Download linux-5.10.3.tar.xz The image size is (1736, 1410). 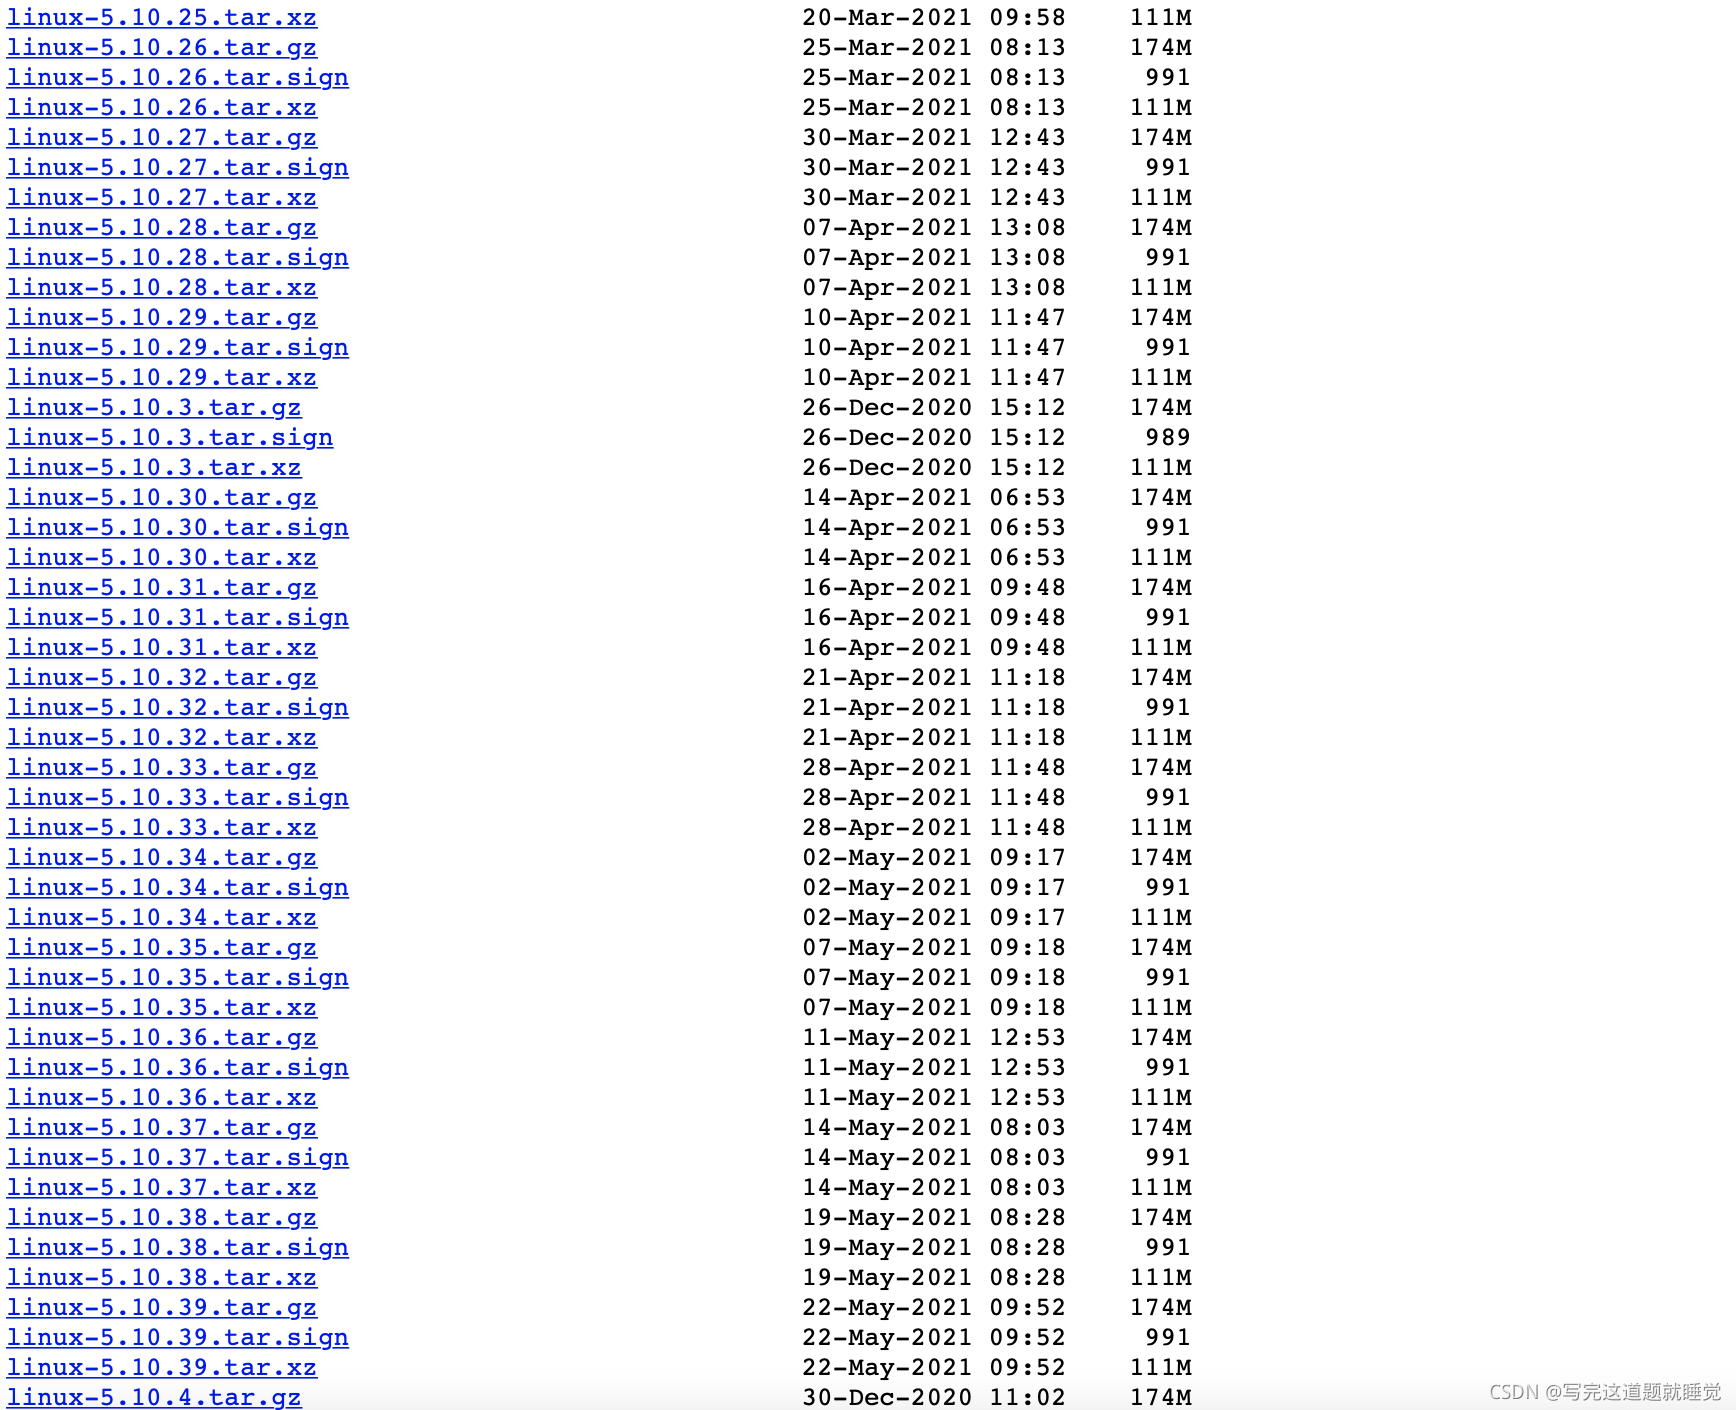pyautogui.click(x=154, y=468)
